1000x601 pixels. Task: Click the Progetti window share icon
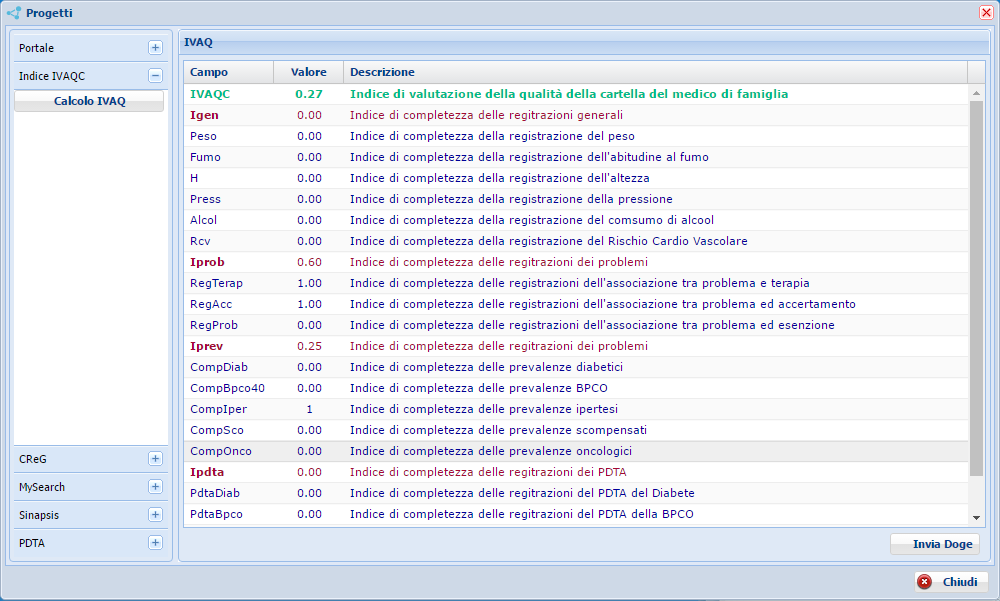point(13,13)
